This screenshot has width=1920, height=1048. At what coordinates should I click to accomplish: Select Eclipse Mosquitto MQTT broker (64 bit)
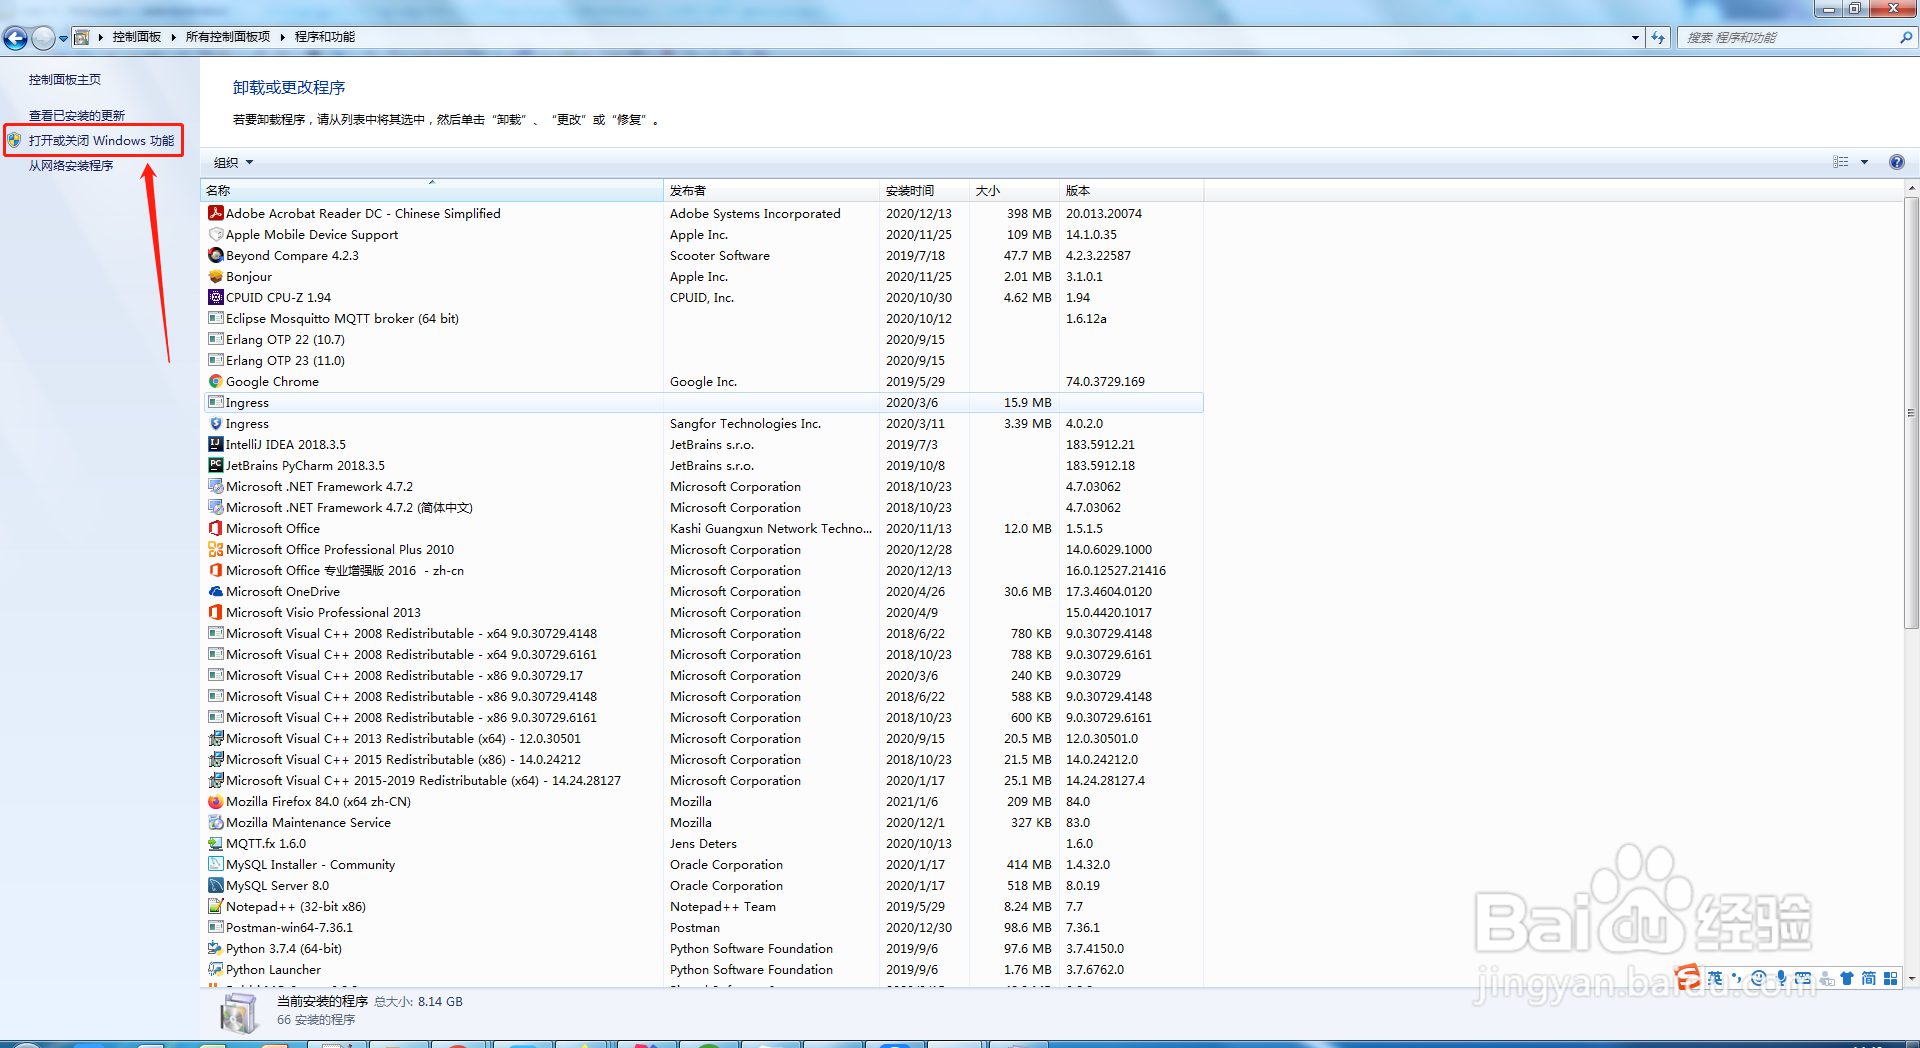point(703,318)
